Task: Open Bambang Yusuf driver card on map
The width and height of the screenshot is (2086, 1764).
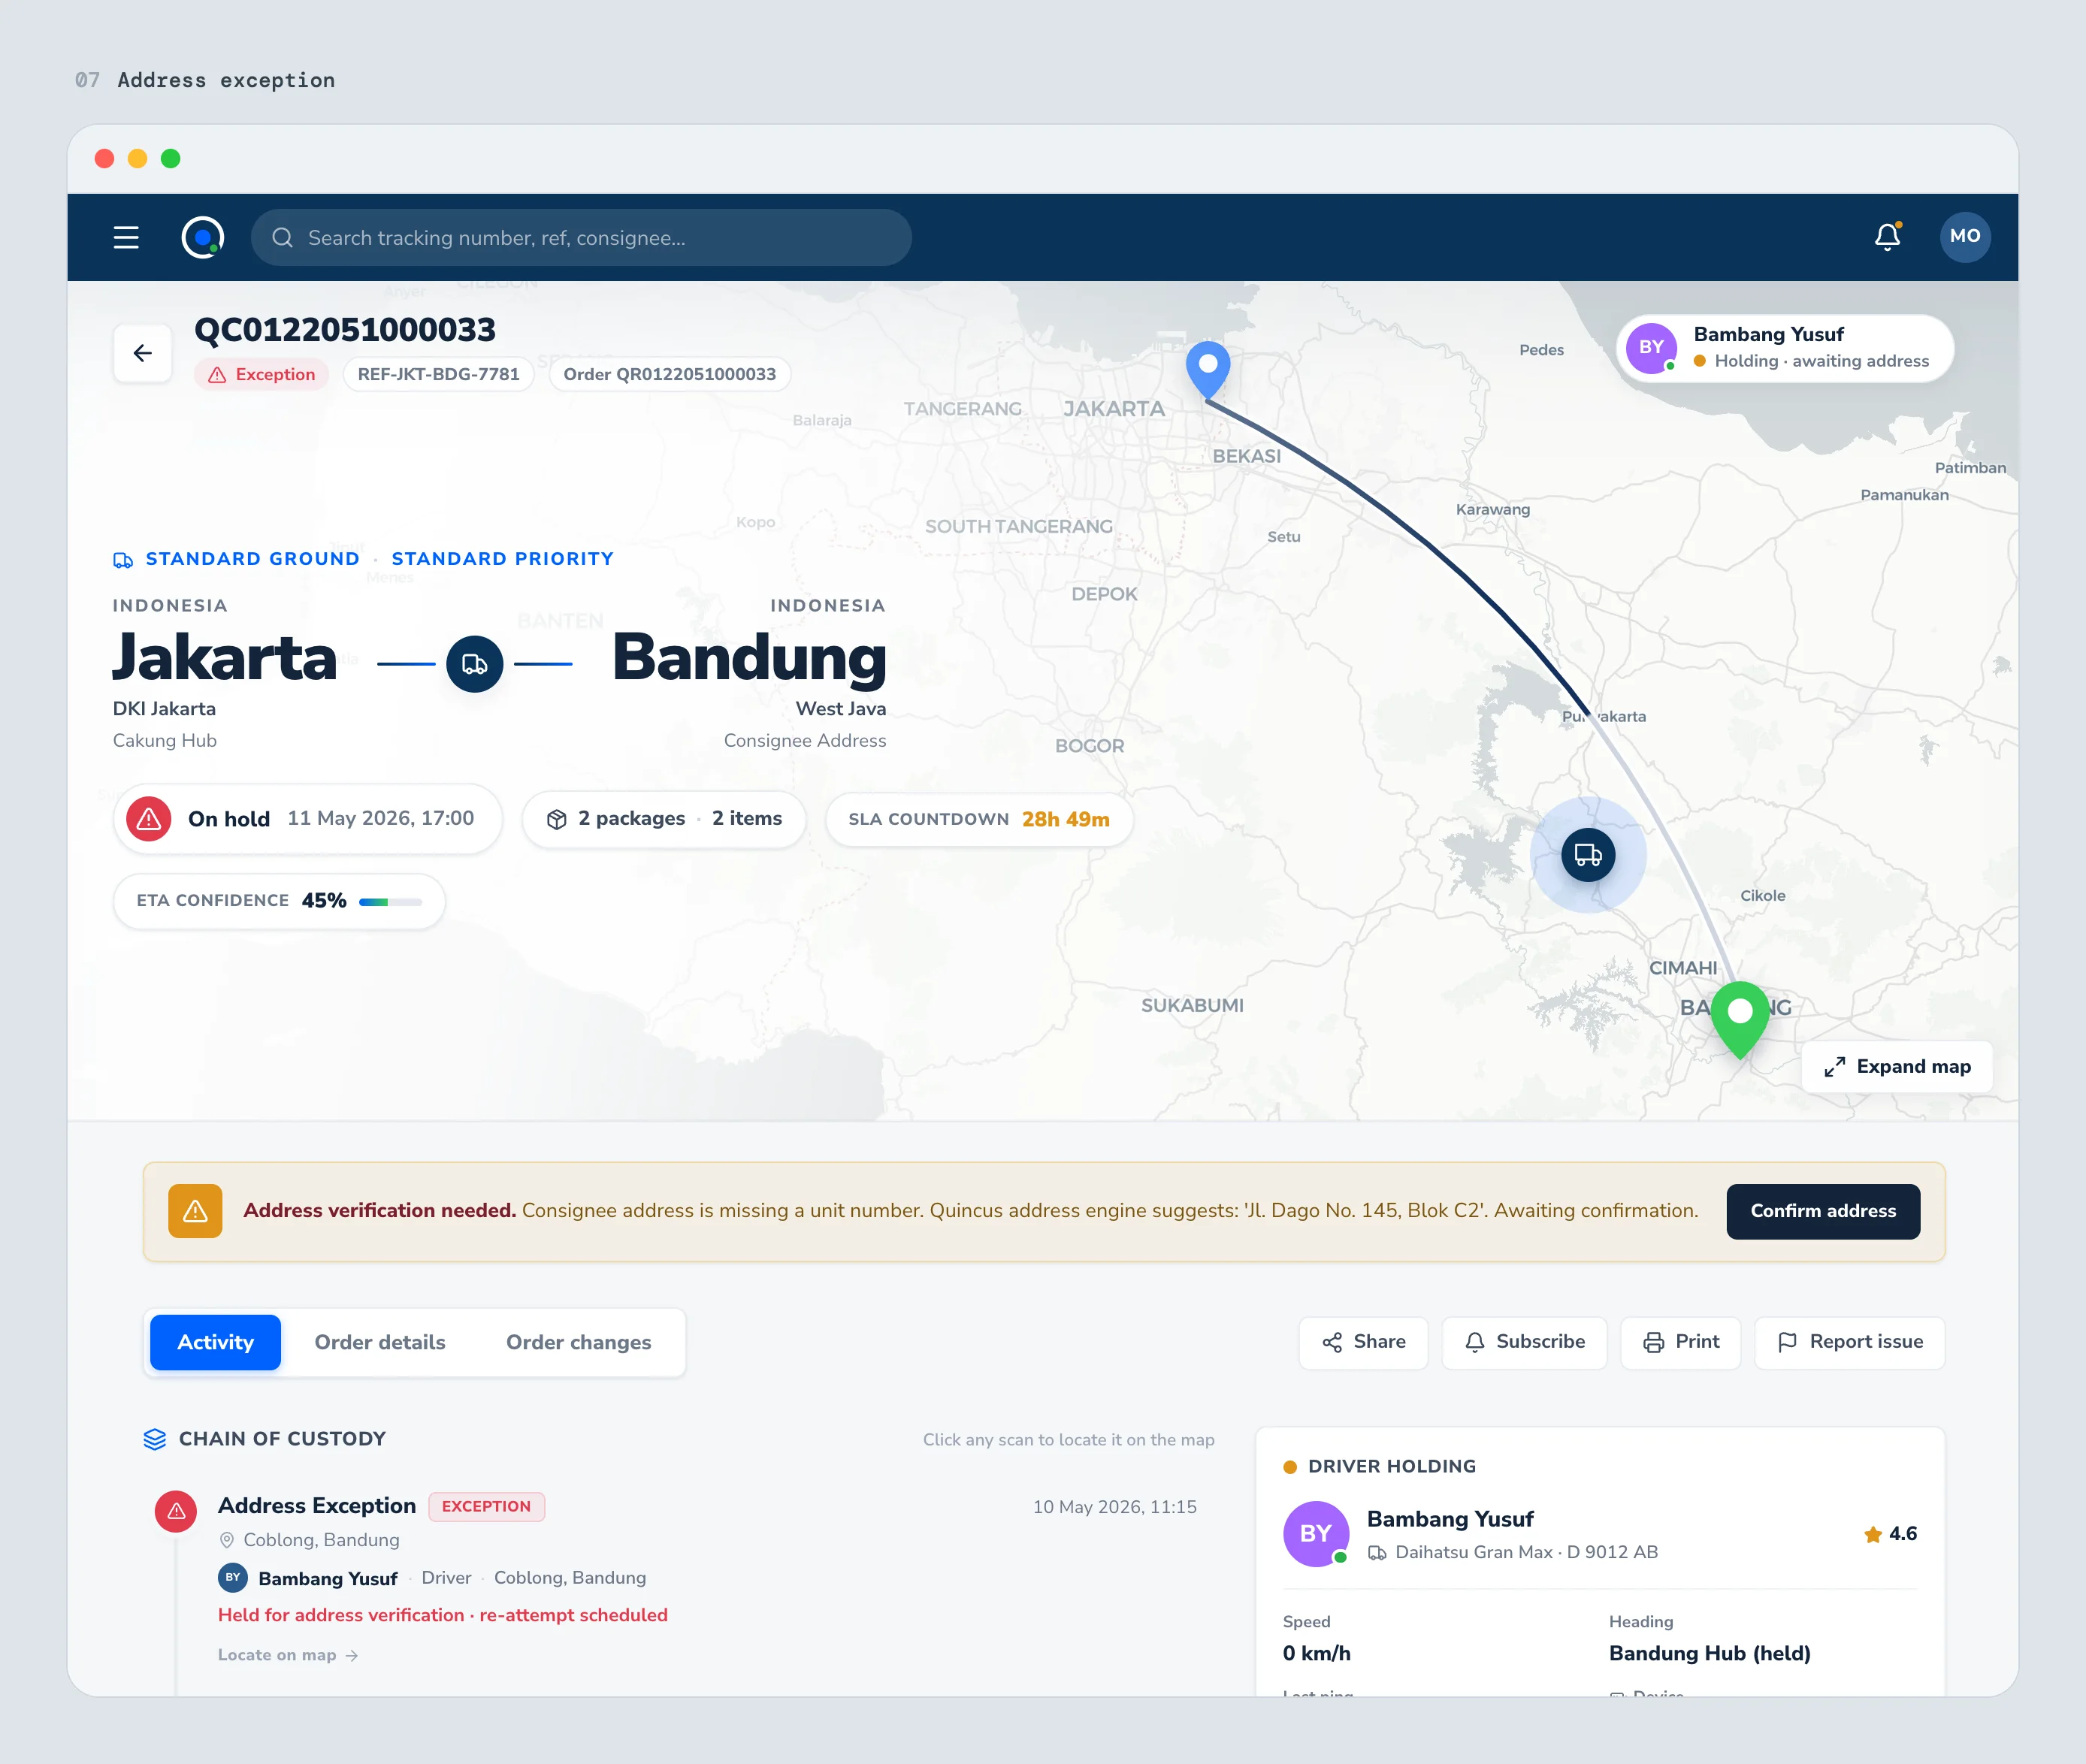Action: [x=1785, y=348]
